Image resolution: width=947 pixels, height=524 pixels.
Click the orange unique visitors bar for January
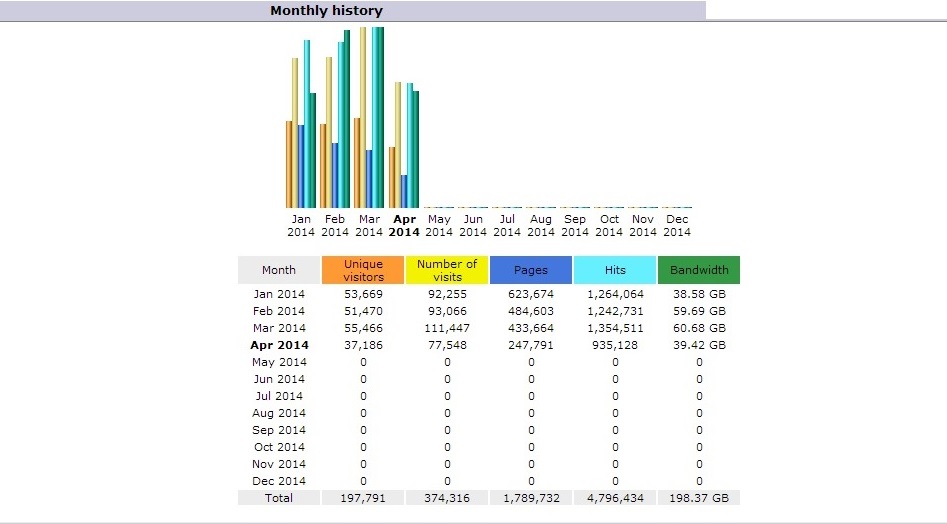point(289,164)
